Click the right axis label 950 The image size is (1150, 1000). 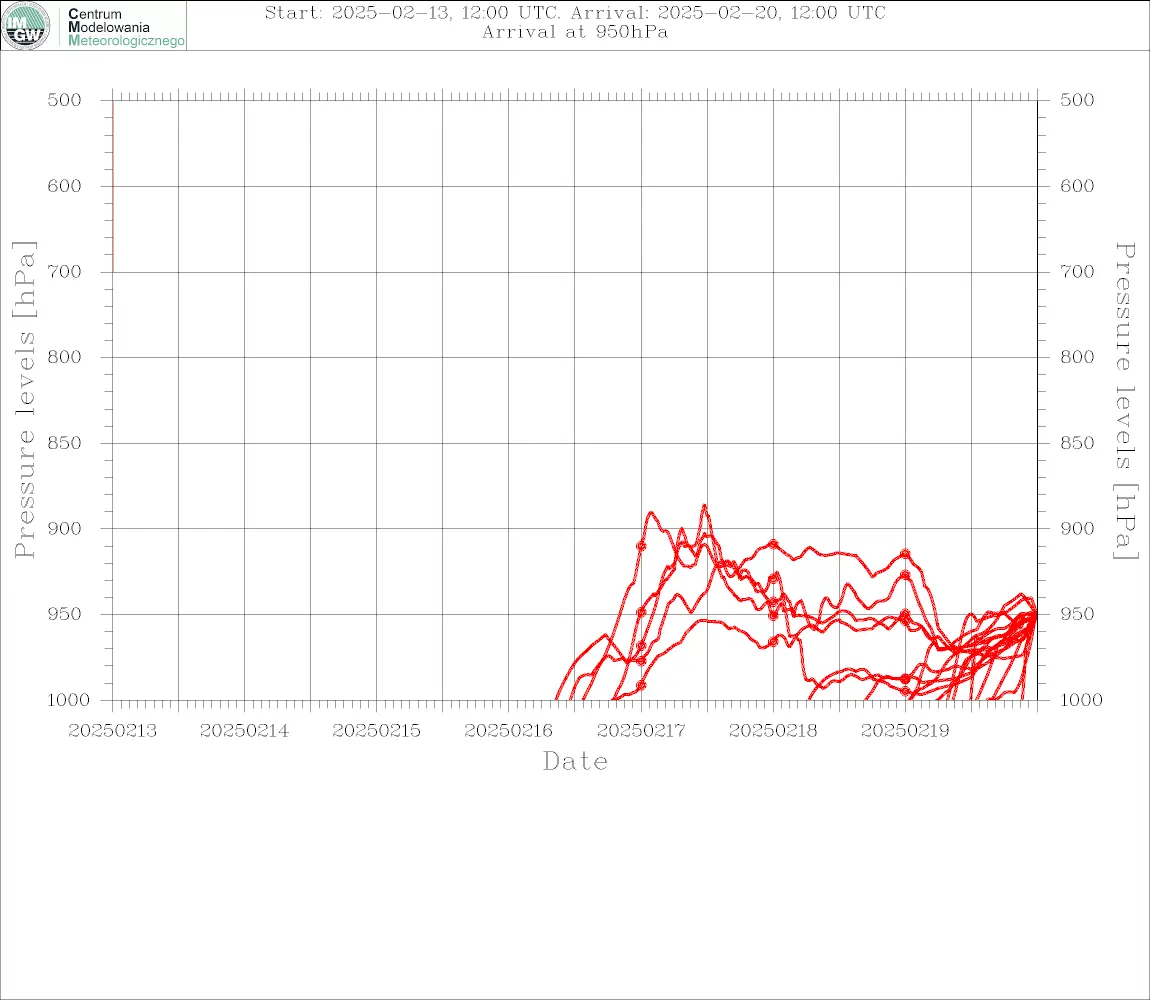tap(1077, 614)
